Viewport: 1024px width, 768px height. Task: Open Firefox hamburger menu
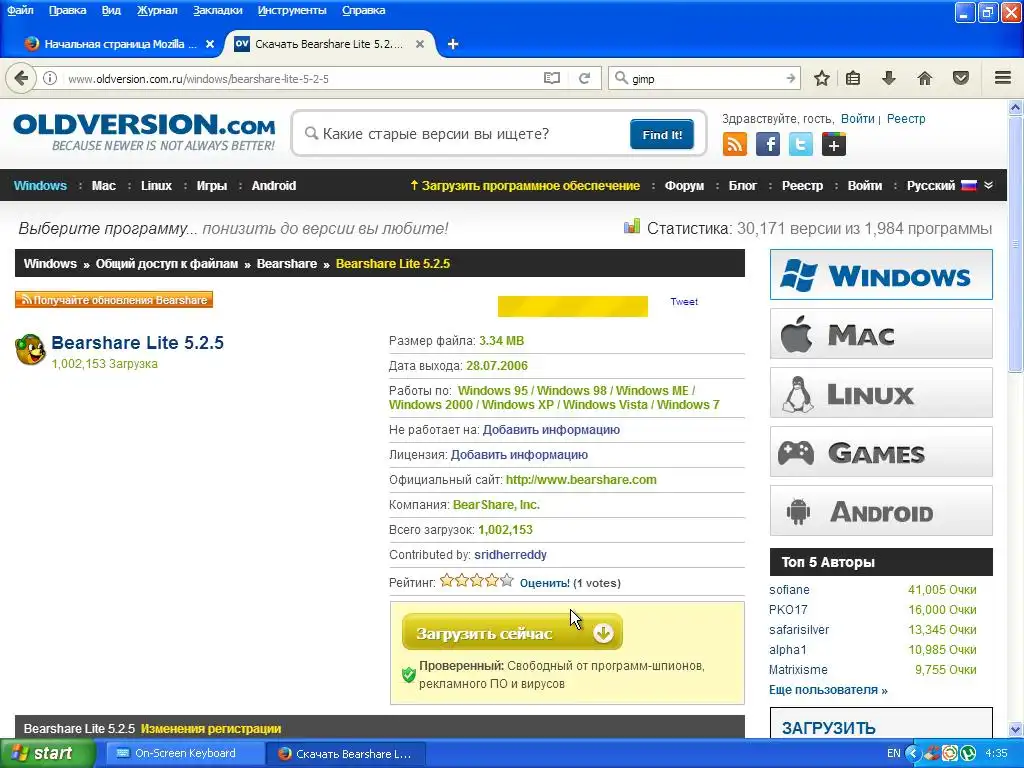(1003, 78)
